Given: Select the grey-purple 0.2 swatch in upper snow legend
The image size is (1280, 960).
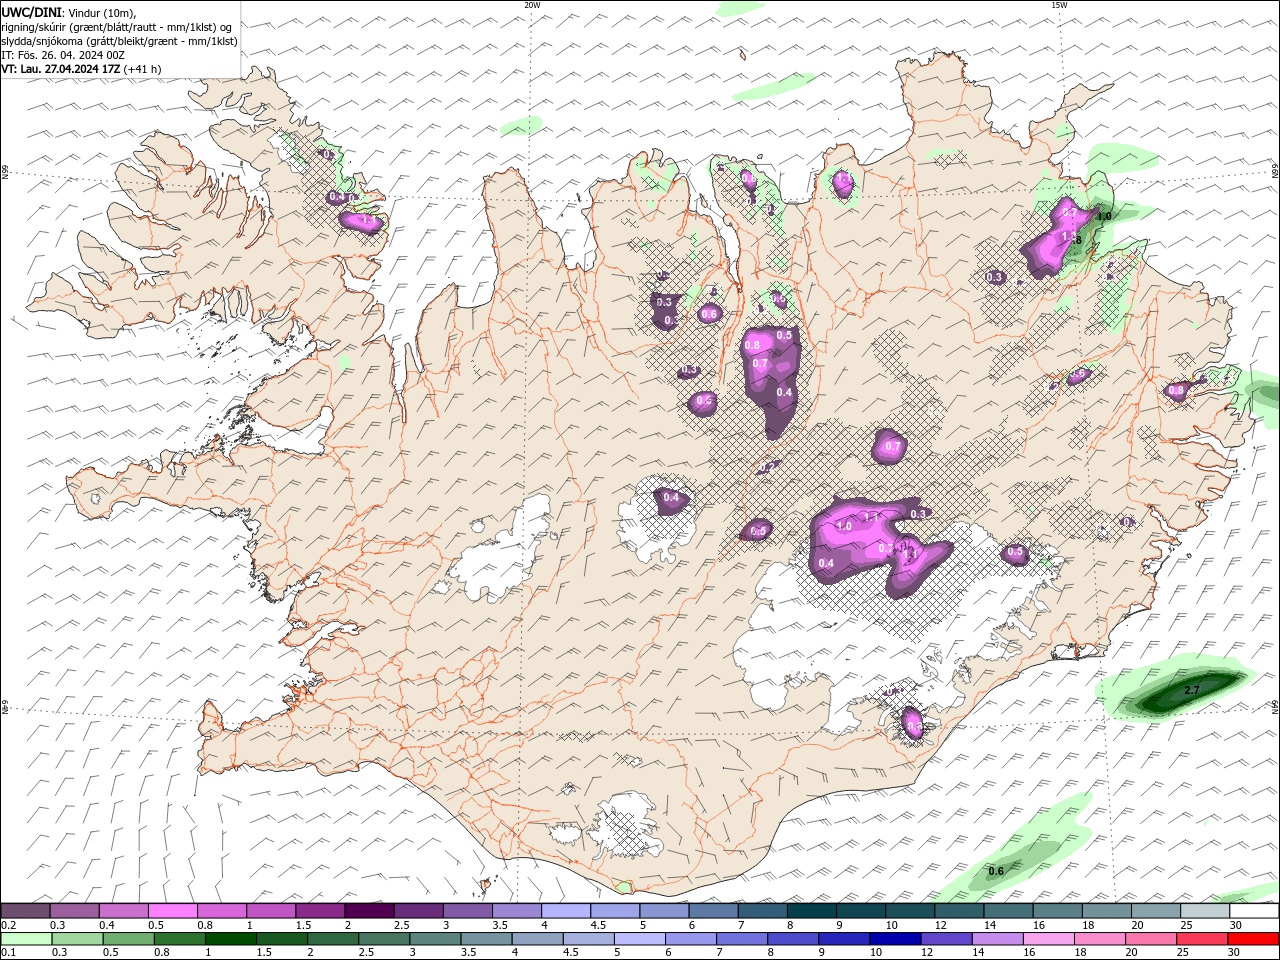Looking at the screenshot, I should pyautogui.click(x=25, y=911).
